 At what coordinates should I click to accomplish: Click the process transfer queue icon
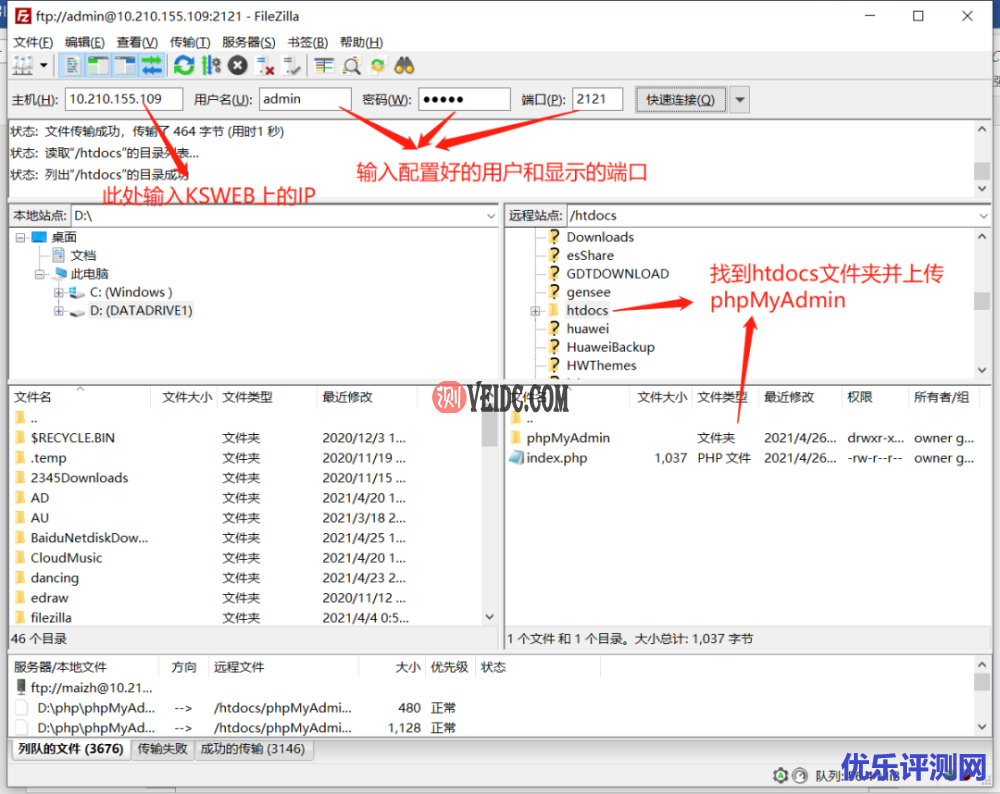coord(211,66)
